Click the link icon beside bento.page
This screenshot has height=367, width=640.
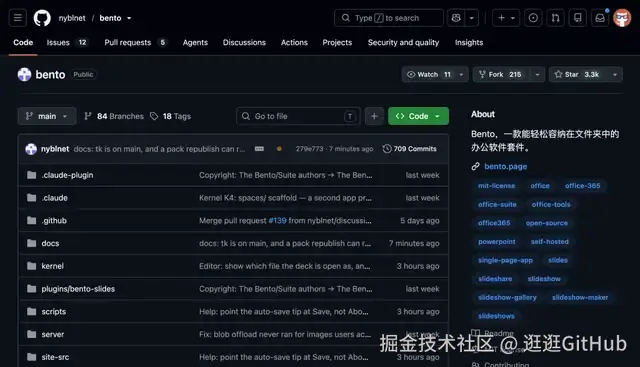(x=476, y=167)
